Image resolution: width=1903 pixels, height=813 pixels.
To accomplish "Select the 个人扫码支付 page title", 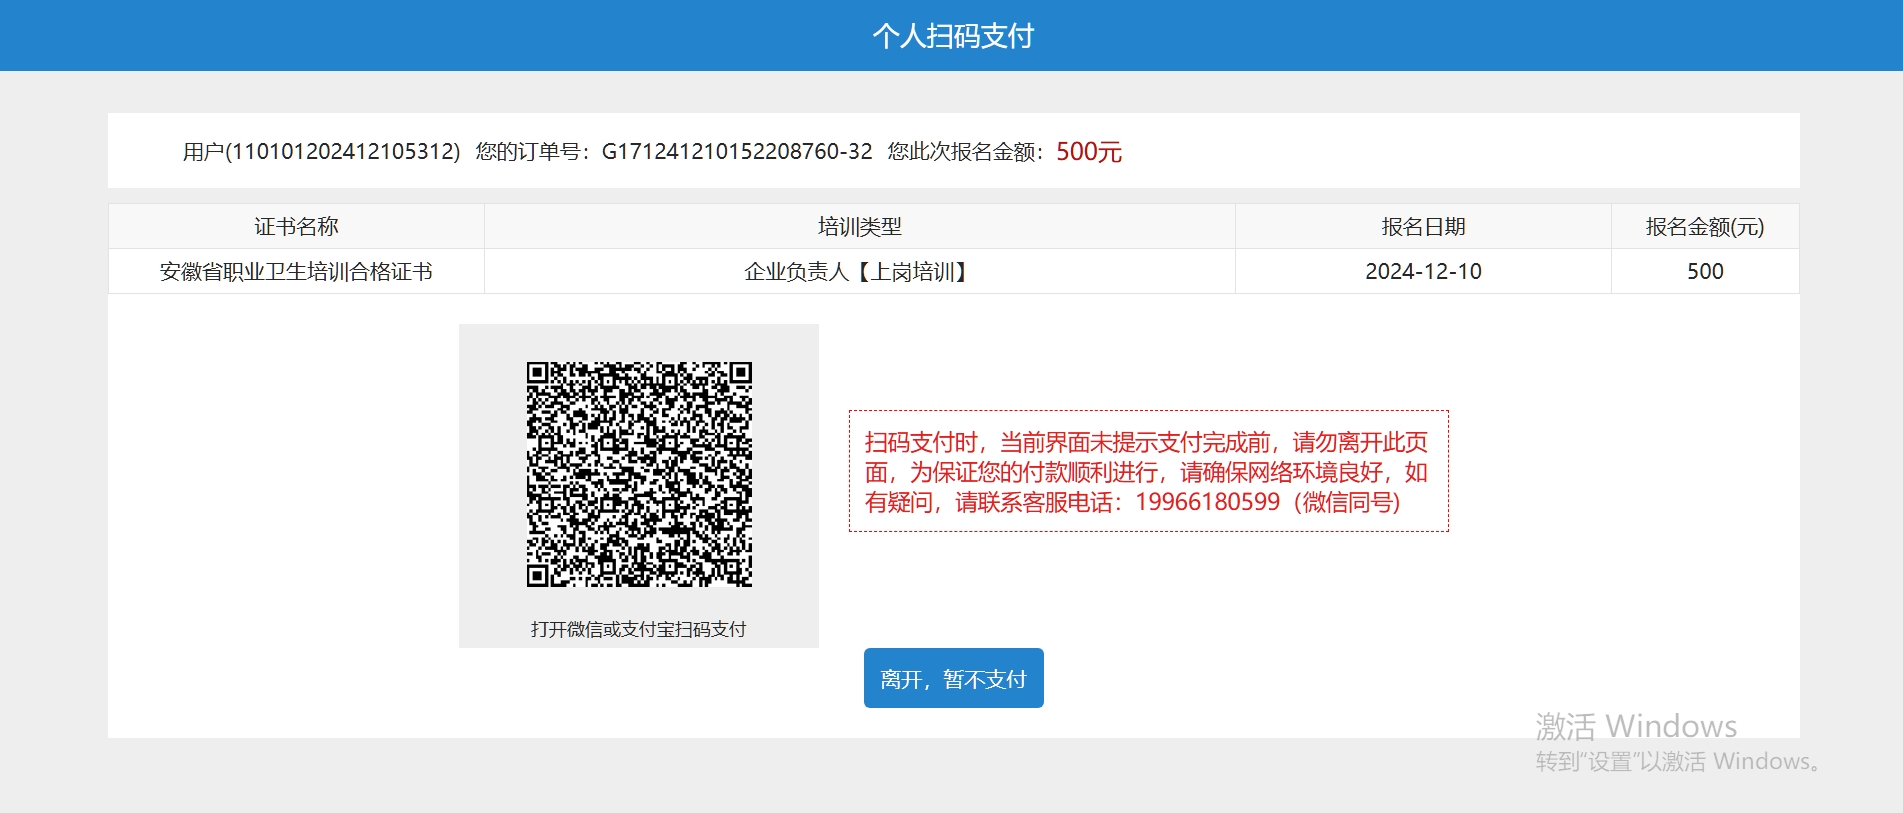I will [953, 36].
